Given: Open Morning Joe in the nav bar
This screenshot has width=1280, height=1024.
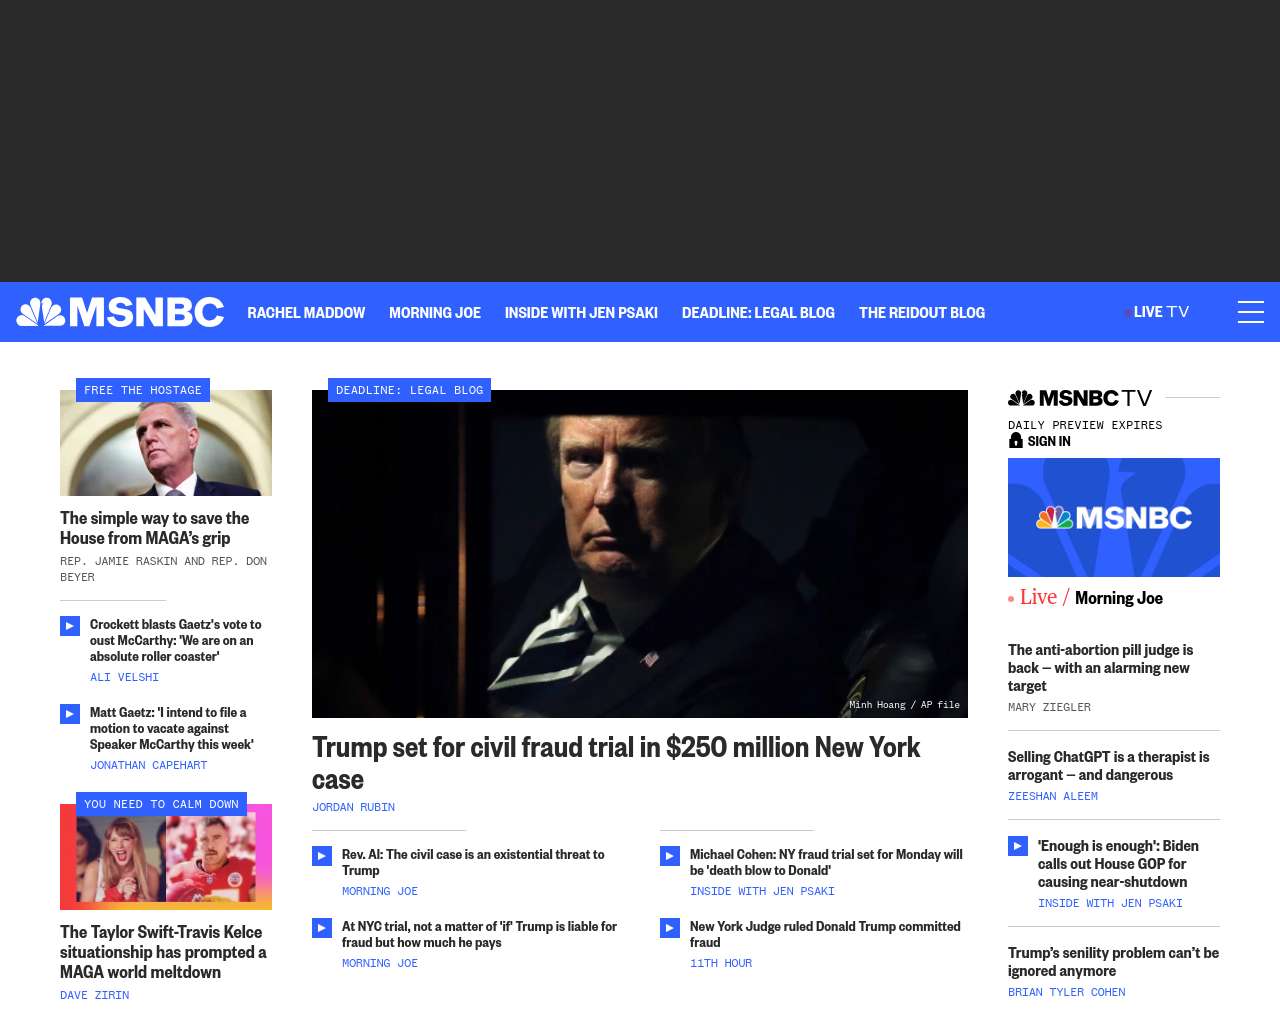Looking at the screenshot, I should coord(435,313).
